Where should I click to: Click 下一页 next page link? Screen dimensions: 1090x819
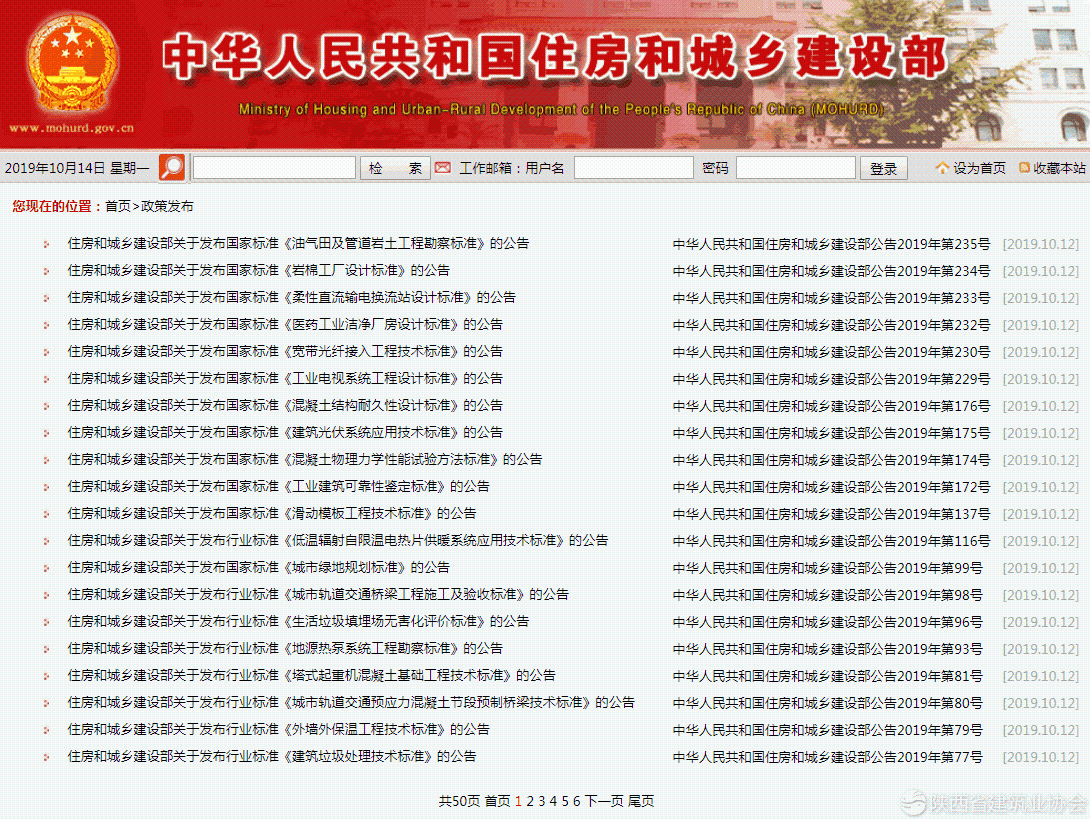[604, 802]
